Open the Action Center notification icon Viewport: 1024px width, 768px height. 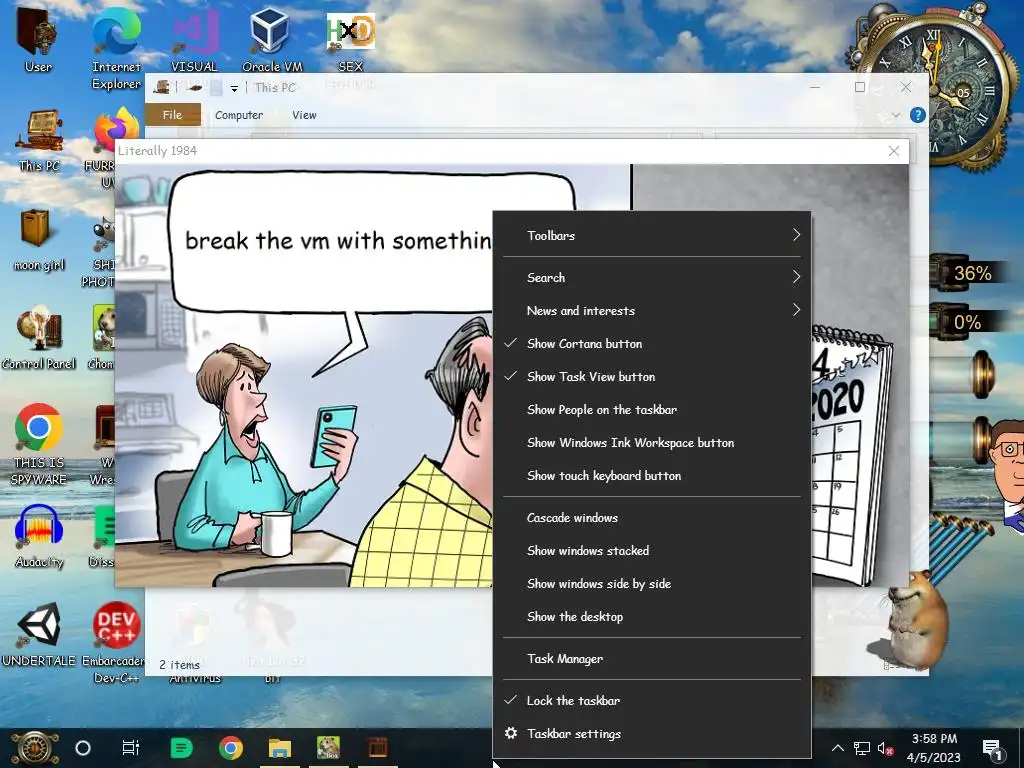click(x=993, y=748)
